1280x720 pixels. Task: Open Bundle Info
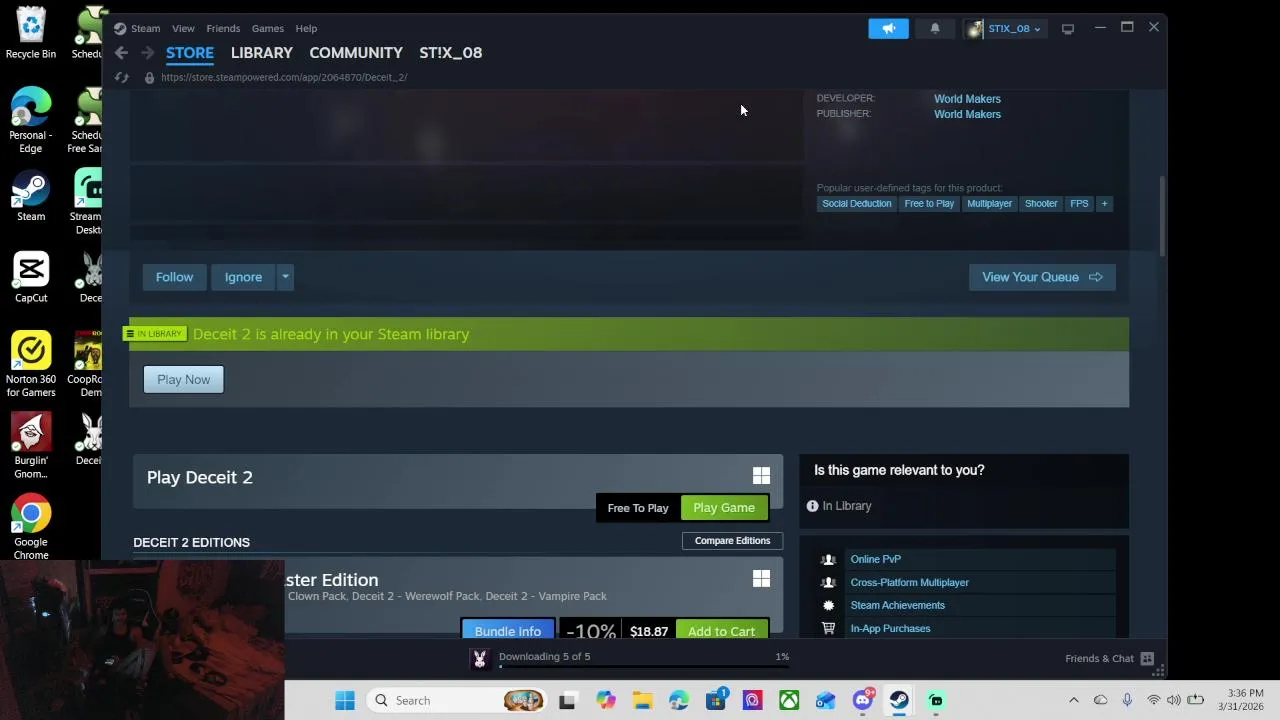(x=508, y=630)
